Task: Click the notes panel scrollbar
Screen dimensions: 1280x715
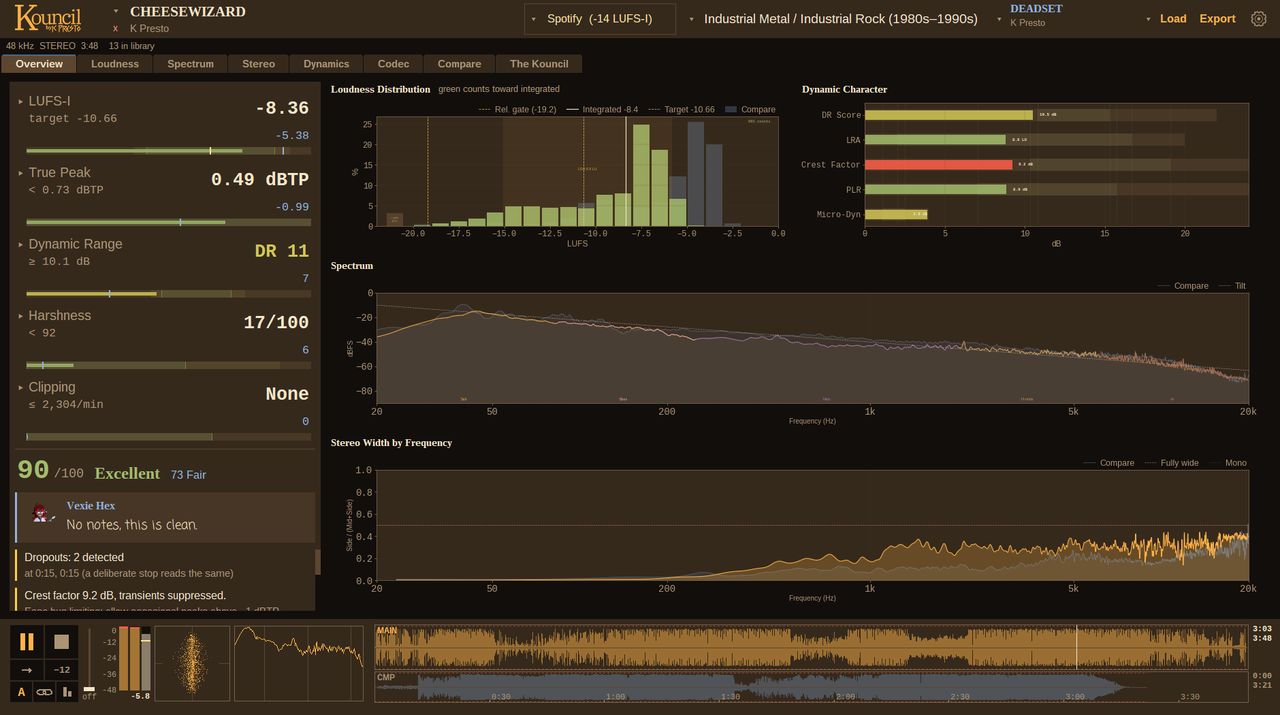Action: click(318, 562)
